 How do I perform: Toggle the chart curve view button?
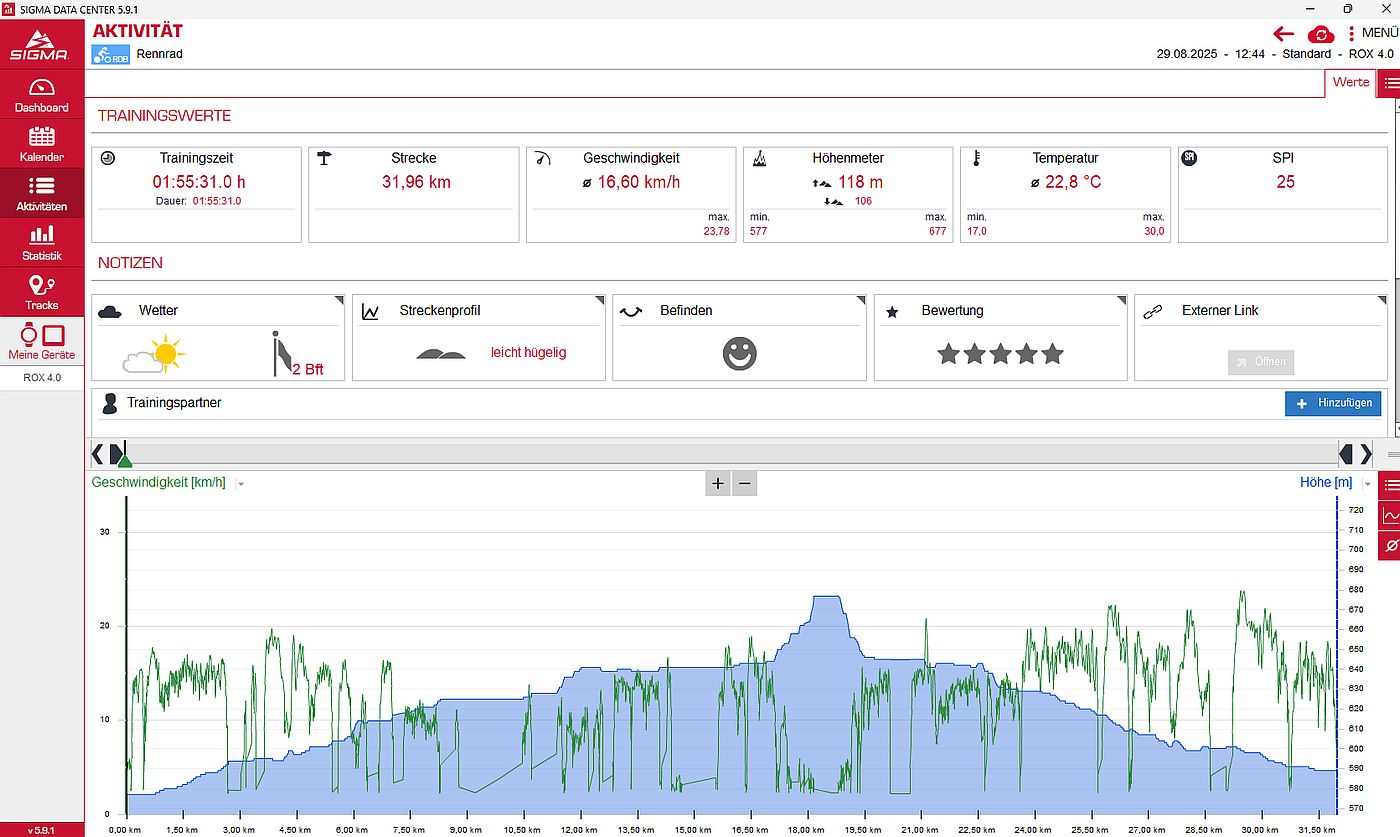point(1389,516)
